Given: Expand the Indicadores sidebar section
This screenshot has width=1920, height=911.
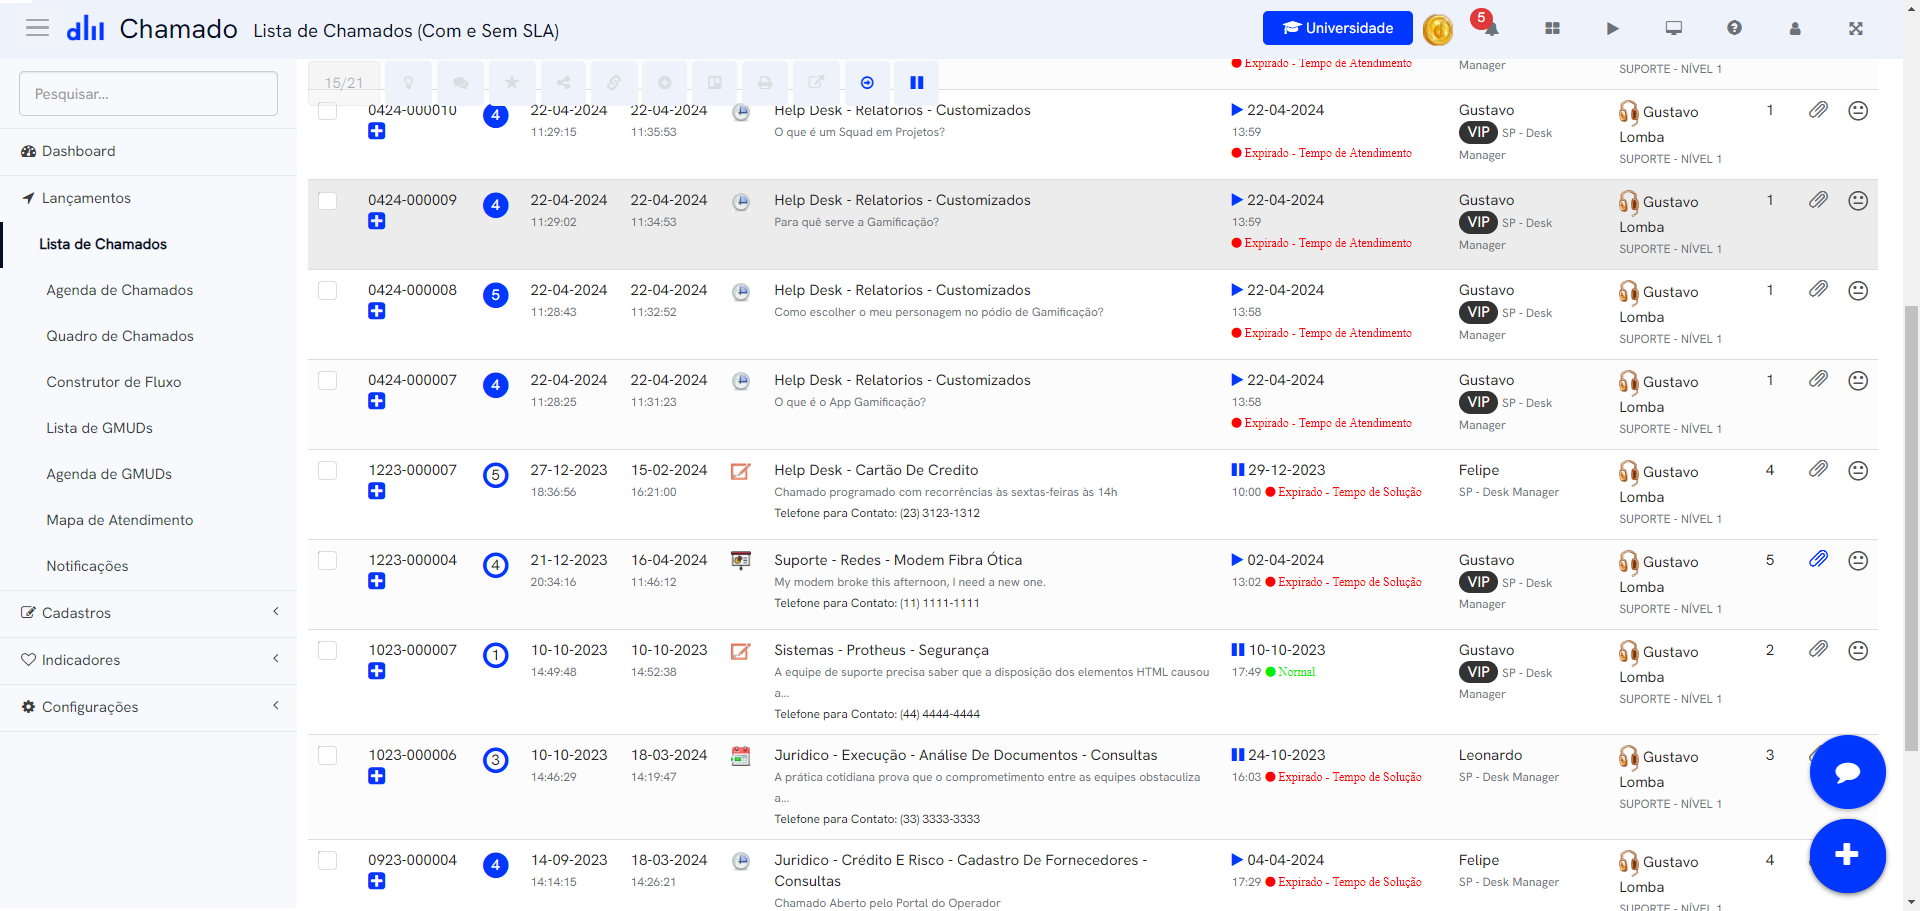Looking at the screenshot, I should click(x=148, y=660).
